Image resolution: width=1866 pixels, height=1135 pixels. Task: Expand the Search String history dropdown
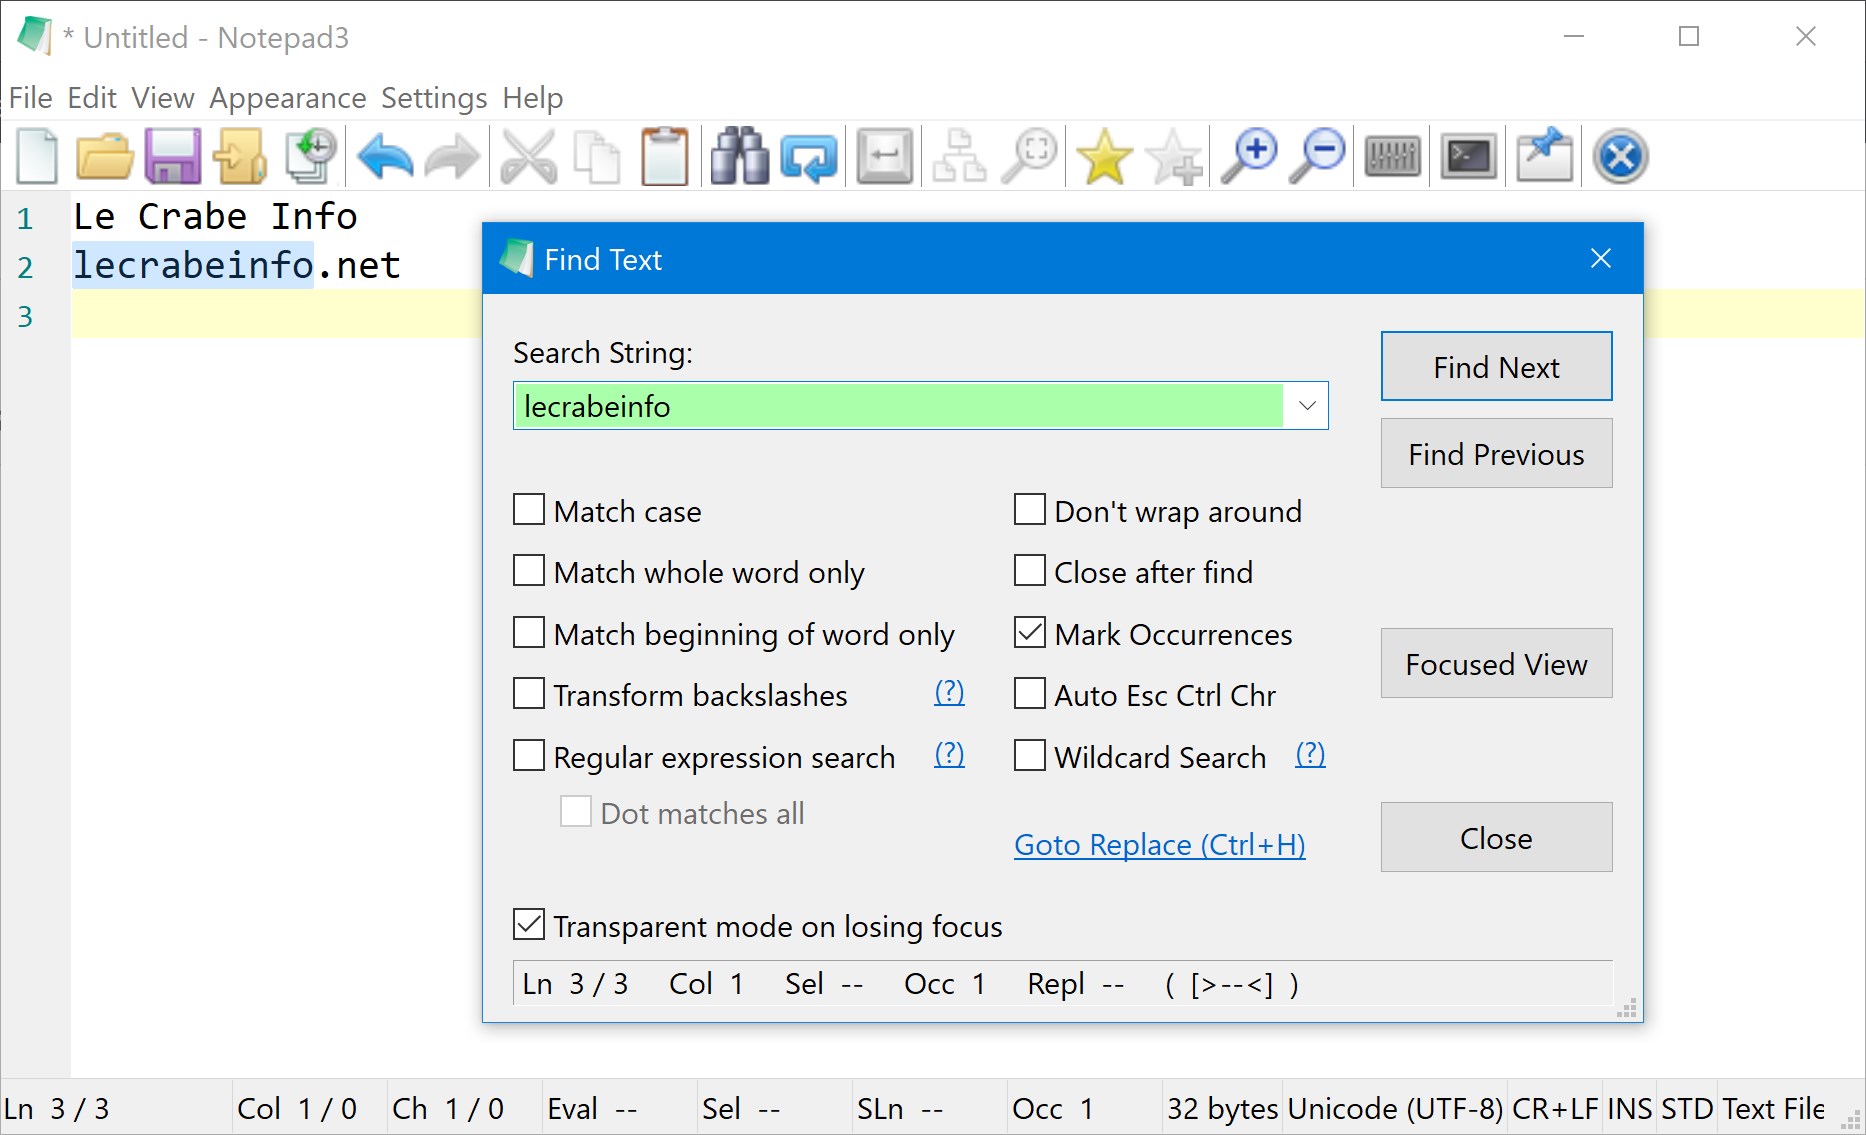point(1306,406)
